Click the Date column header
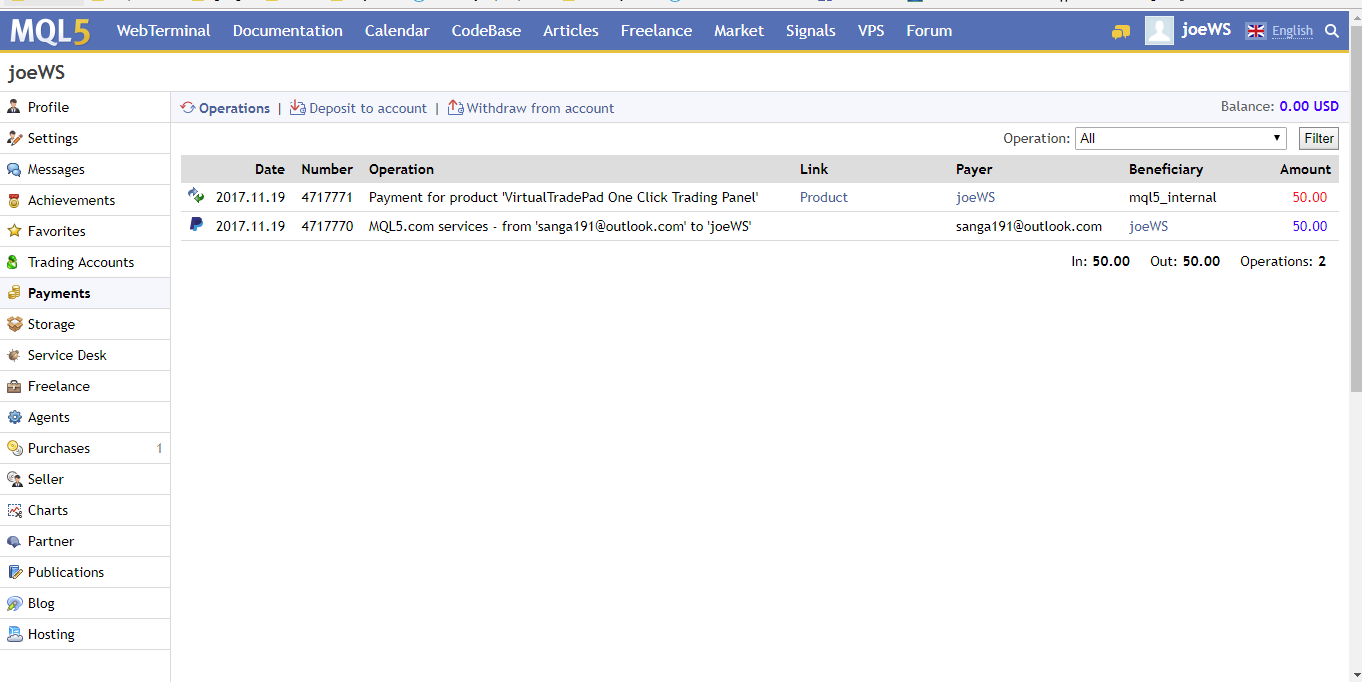Screen dimensions: 1362x682 tap(270, 169)
